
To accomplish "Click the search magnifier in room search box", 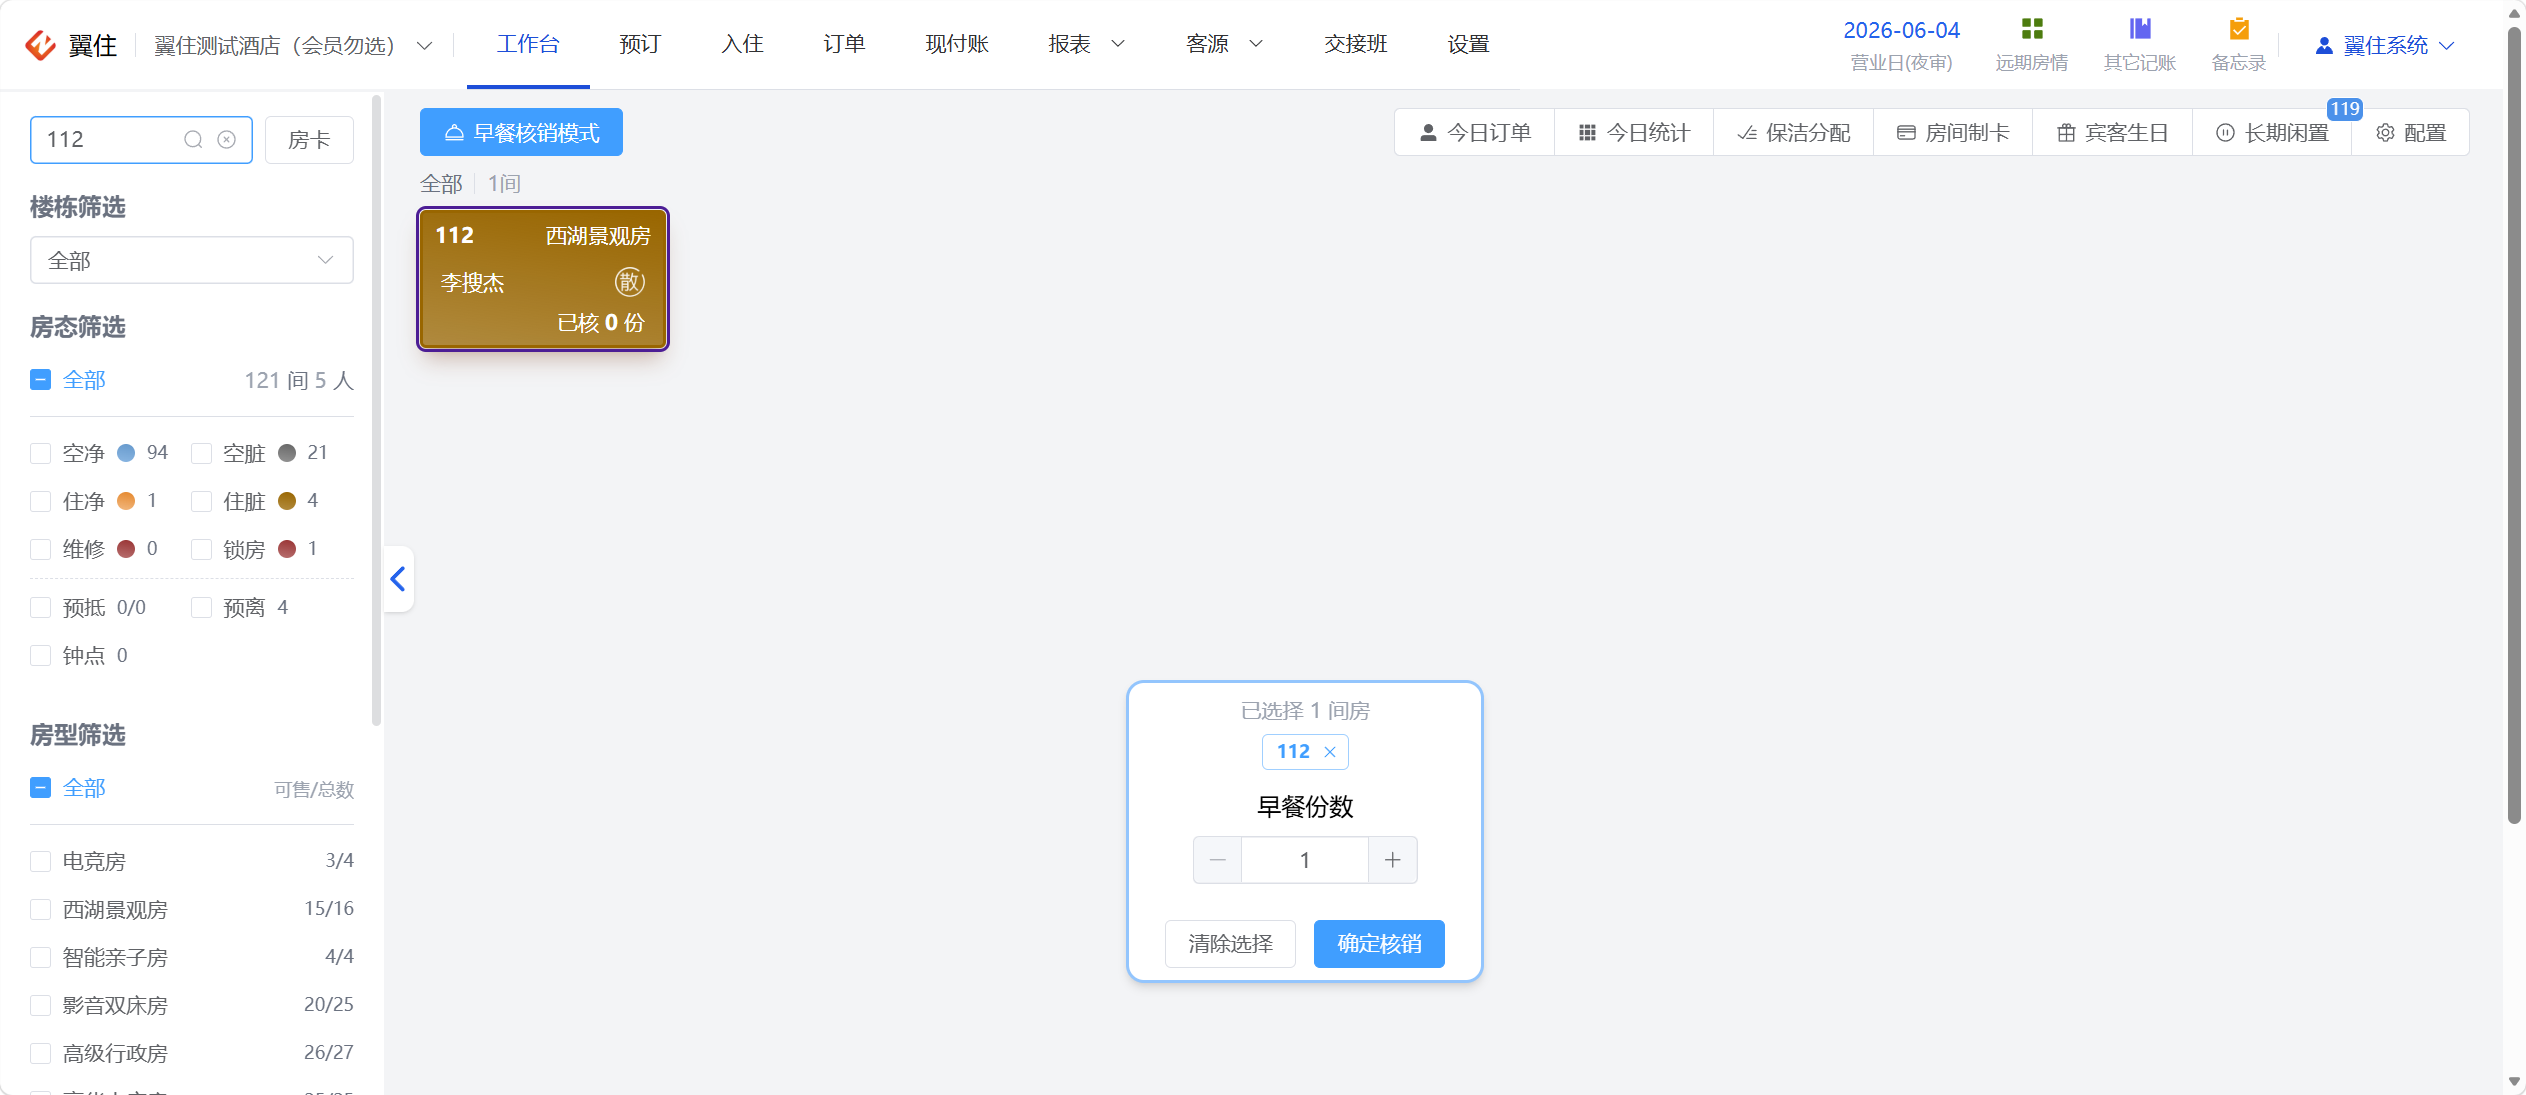I will [193, 139].
